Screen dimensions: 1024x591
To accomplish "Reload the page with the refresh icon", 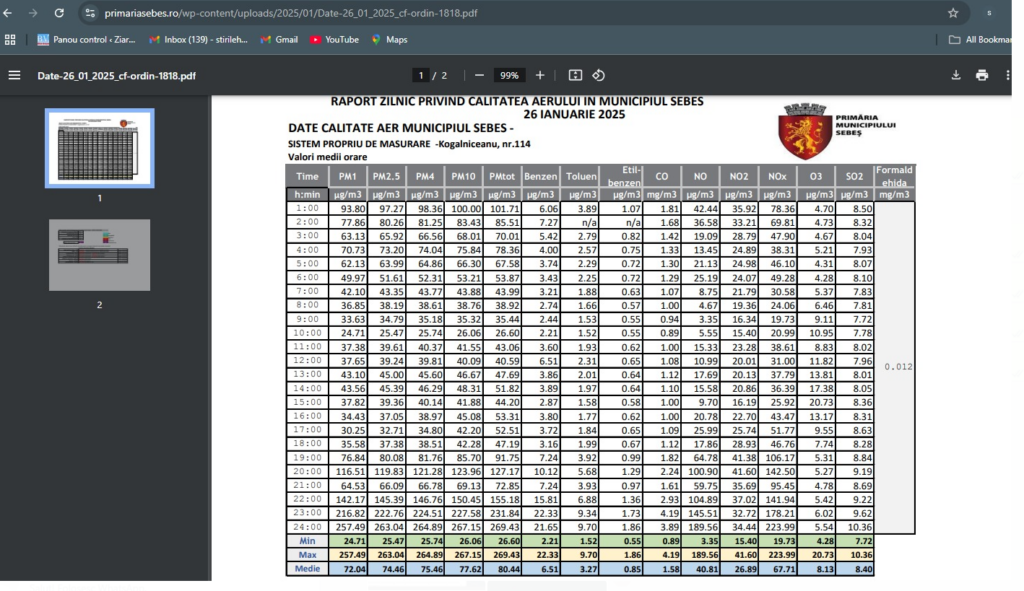I will pyautogui.click(x=59, y=13).
